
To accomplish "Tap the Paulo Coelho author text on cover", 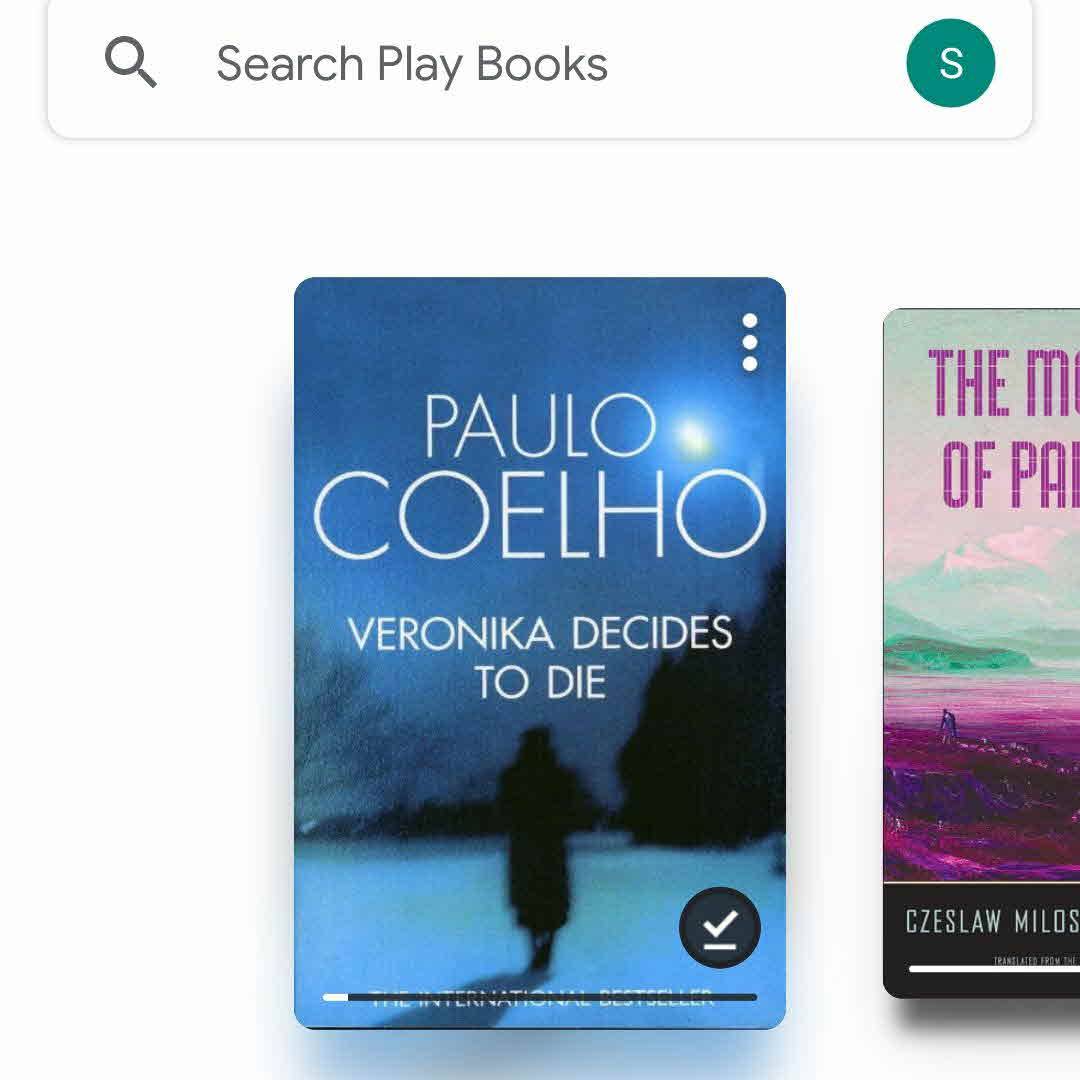I will coord(539,476).
